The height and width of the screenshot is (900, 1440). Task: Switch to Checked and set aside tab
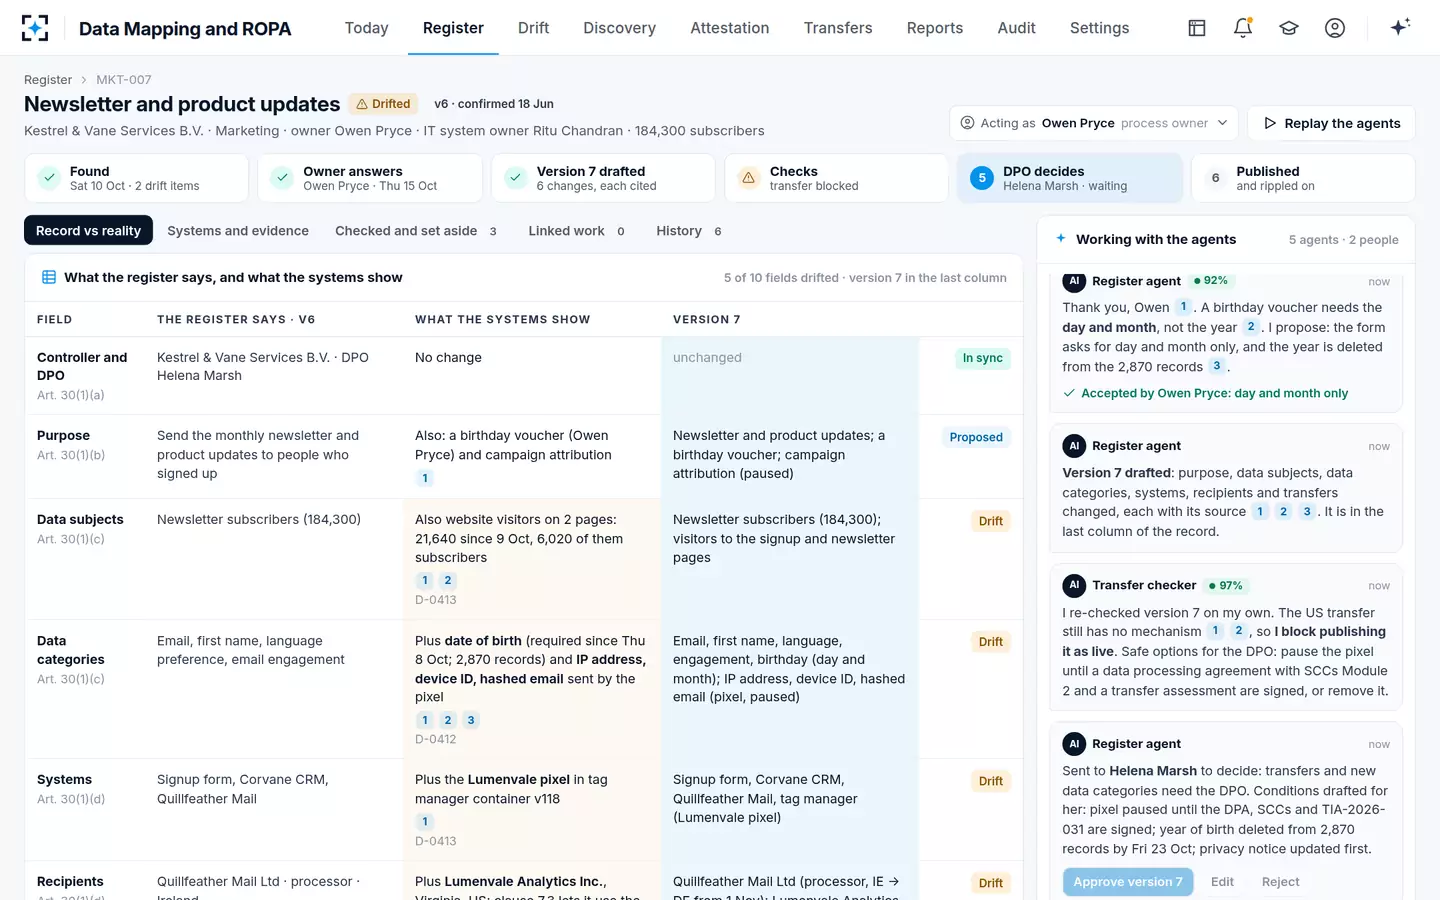point(416,231)
